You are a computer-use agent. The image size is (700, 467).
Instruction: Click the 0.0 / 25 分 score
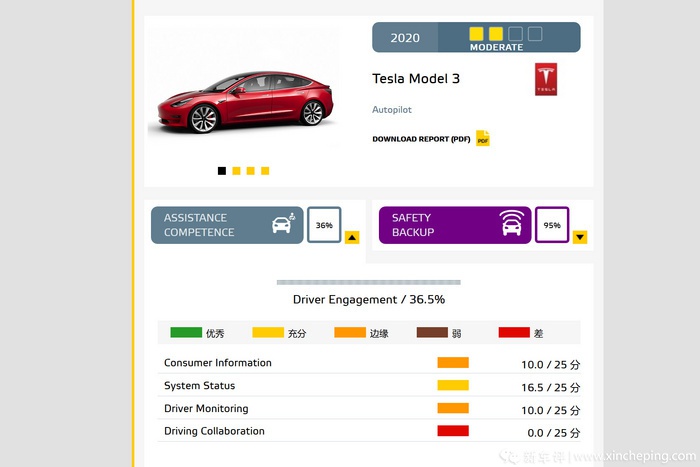pos(554,433)
